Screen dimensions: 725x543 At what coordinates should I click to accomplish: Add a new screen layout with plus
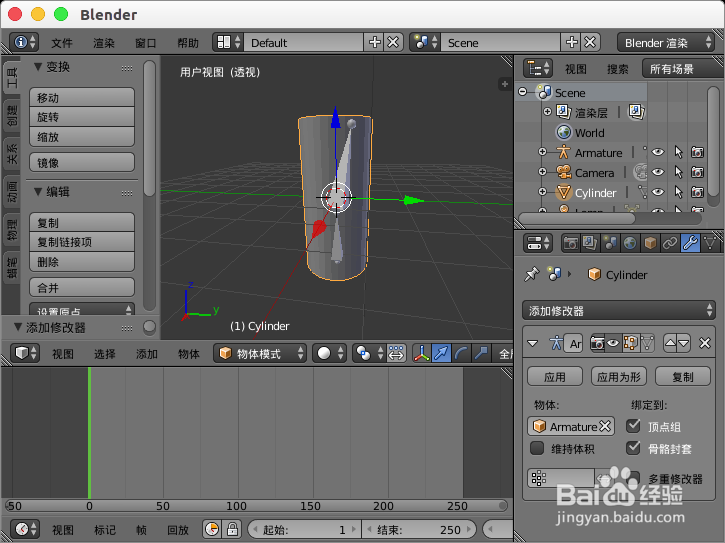375,43
